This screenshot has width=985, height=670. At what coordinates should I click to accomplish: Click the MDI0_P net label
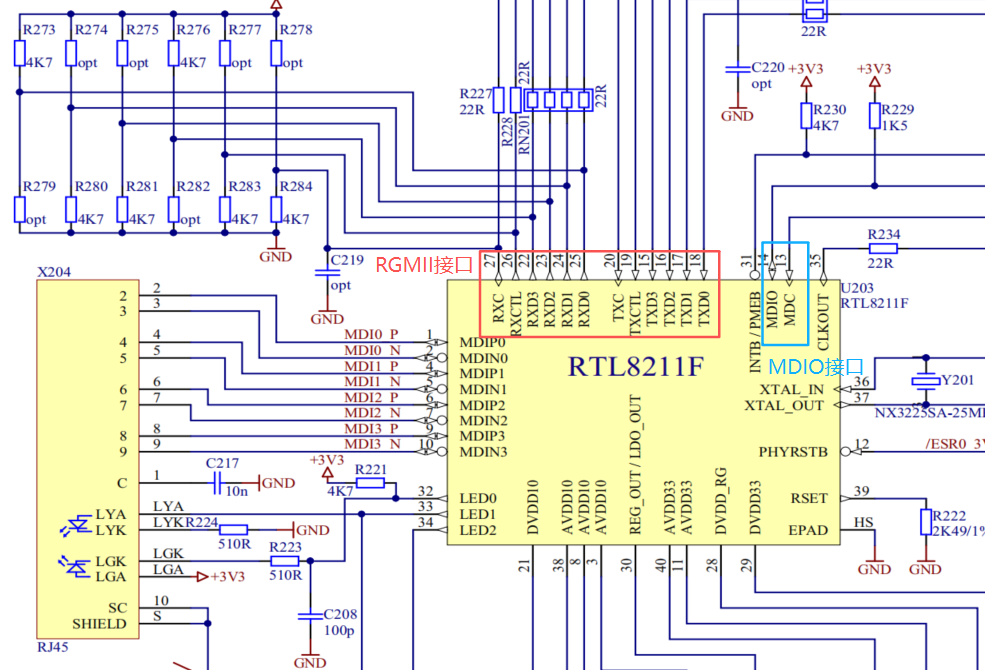click(x=371, y=335)
